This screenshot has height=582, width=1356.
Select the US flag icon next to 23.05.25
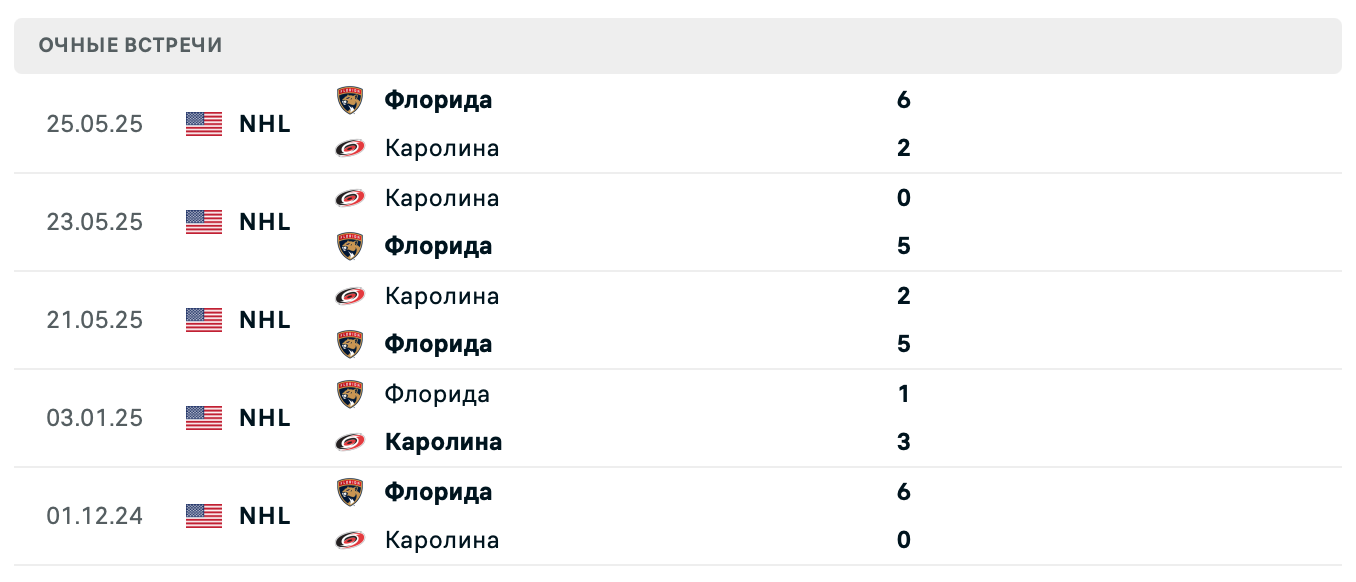203,222
